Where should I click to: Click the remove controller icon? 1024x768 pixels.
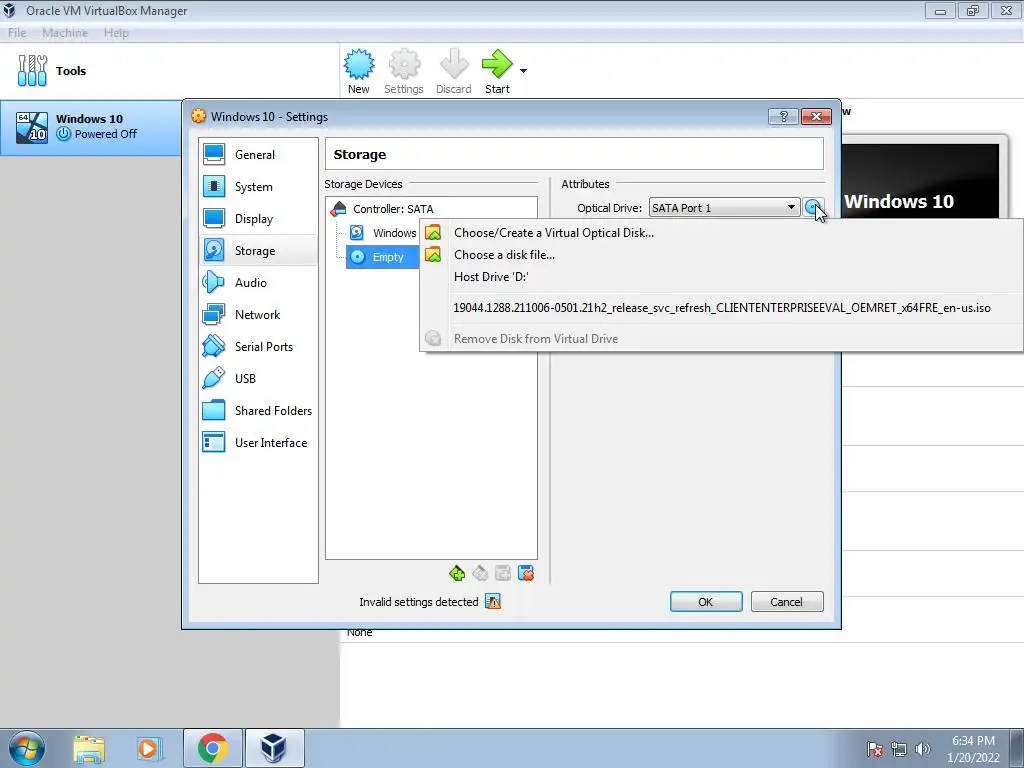(480, 573)
